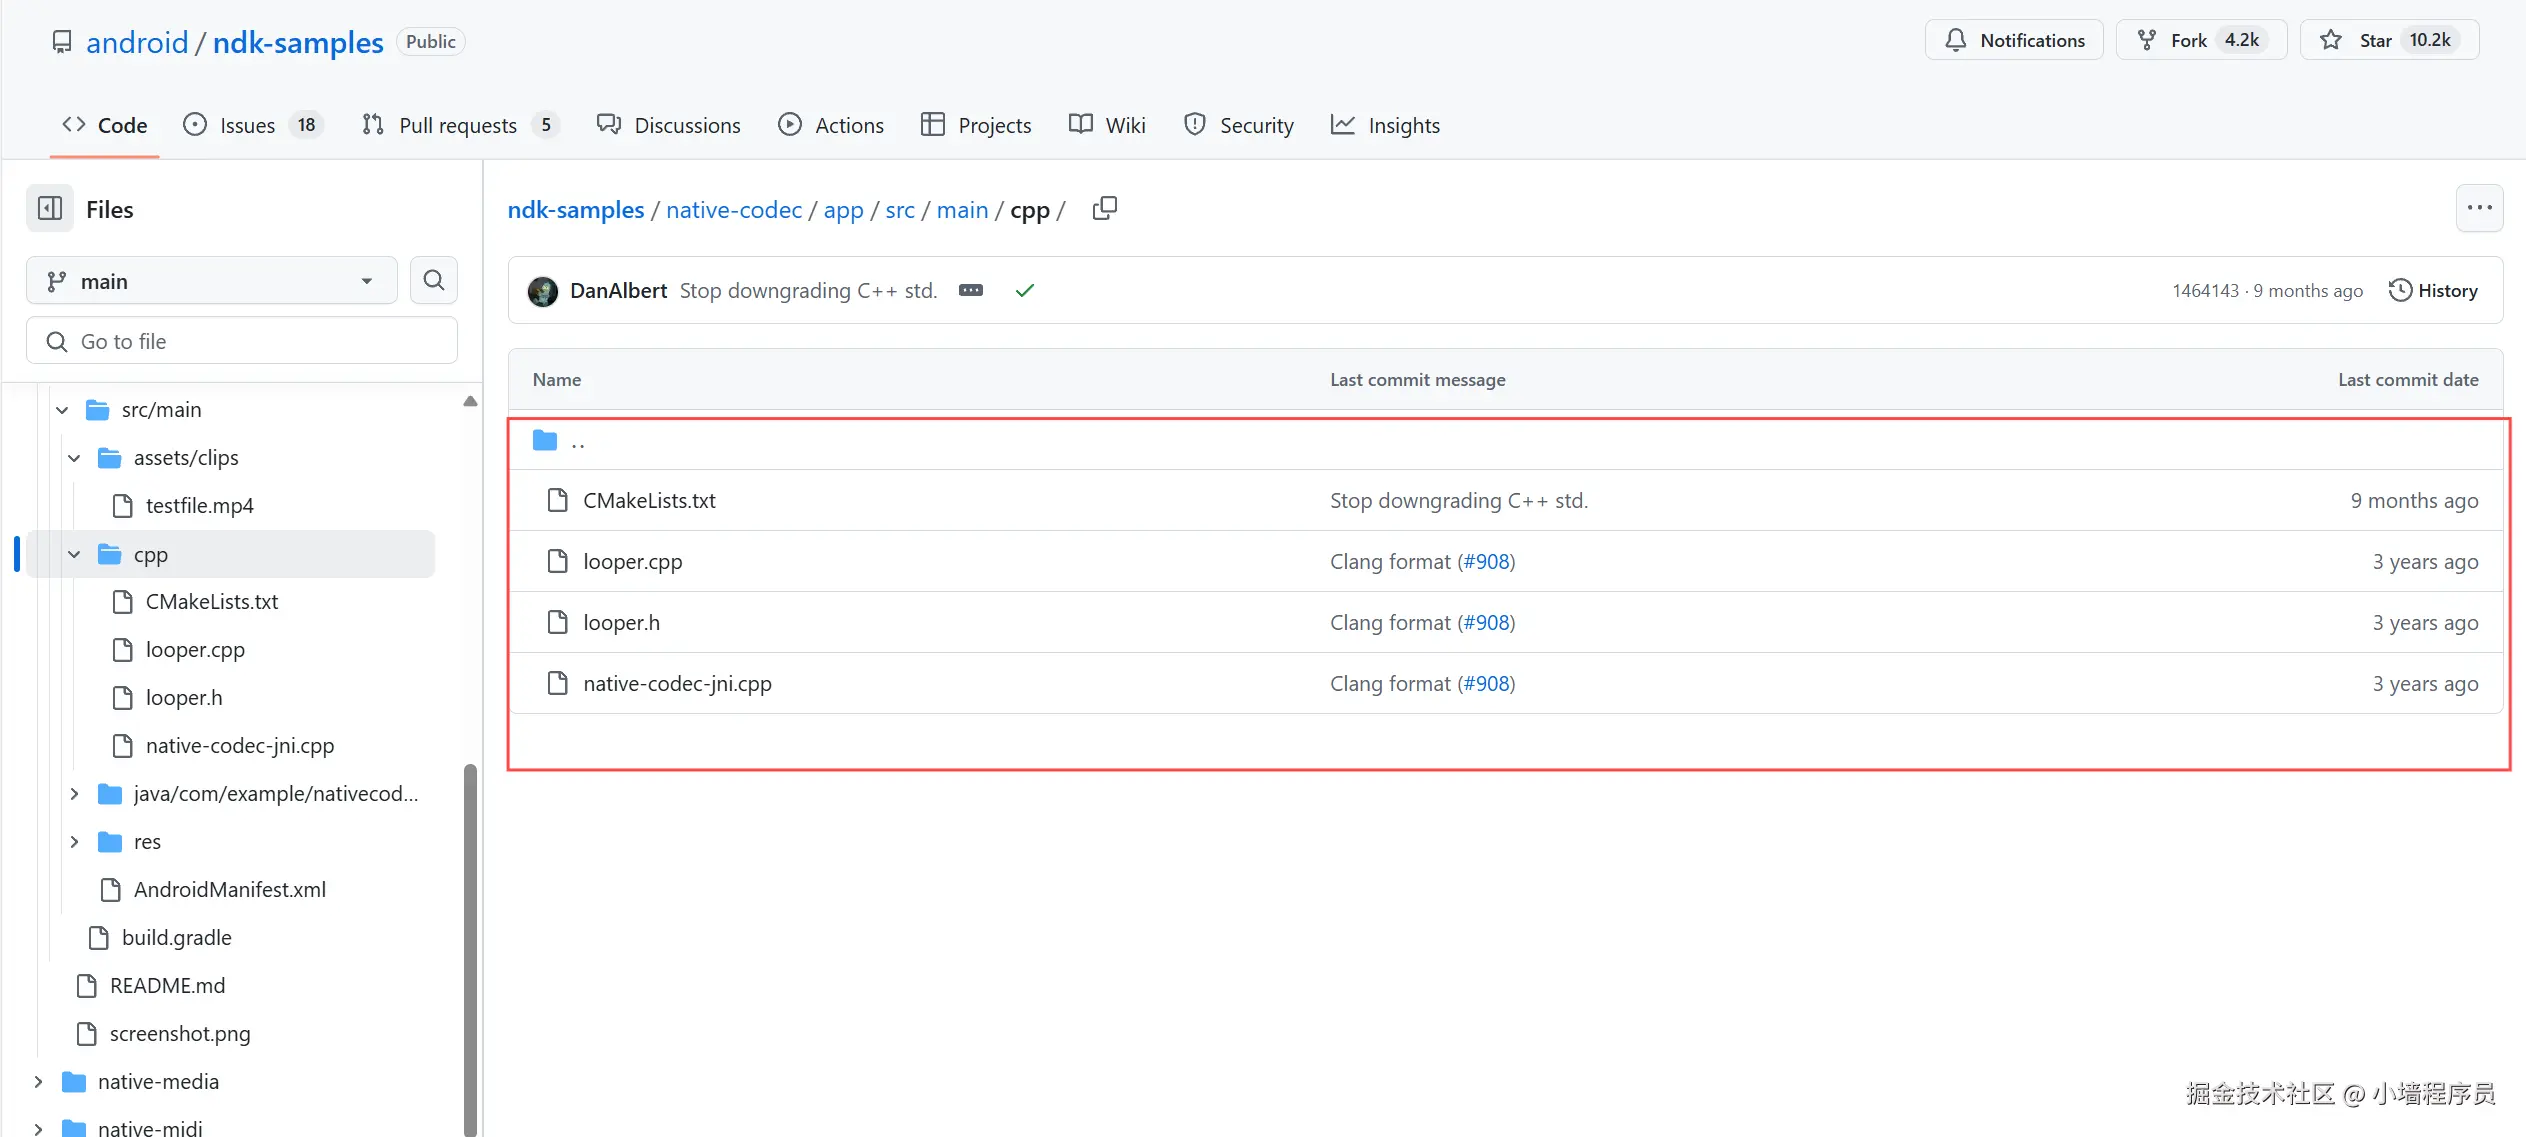Open the main branch dropdown
The width and height of the screenshot is (2526, 1137).
point(211,282)
